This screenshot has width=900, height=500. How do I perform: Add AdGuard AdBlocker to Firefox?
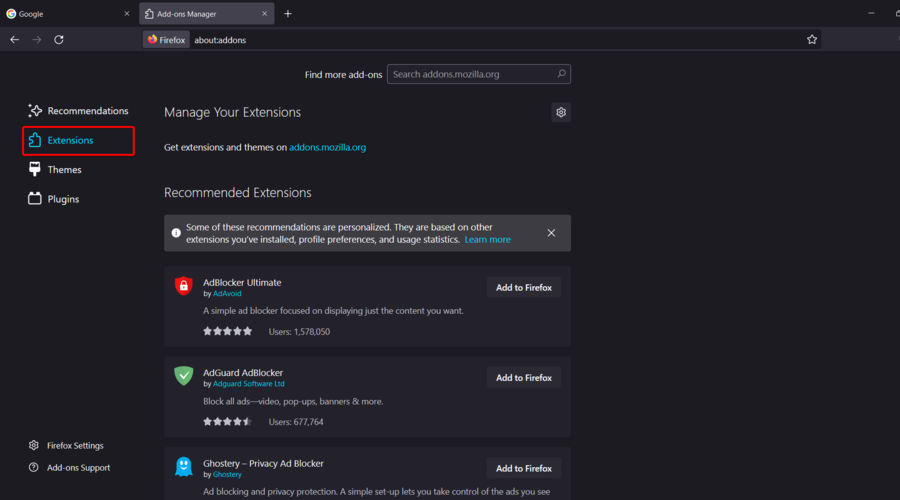[523, 378]
